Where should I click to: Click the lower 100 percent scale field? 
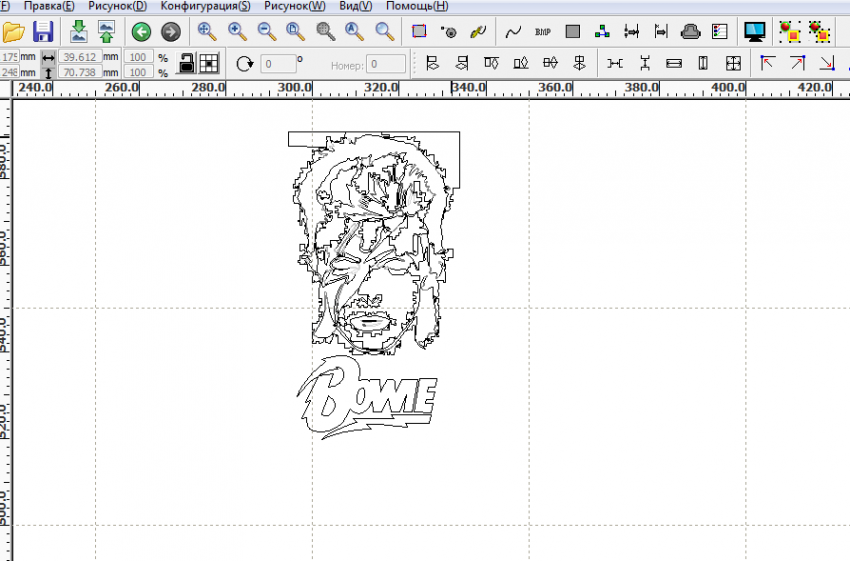pos(138,72)
